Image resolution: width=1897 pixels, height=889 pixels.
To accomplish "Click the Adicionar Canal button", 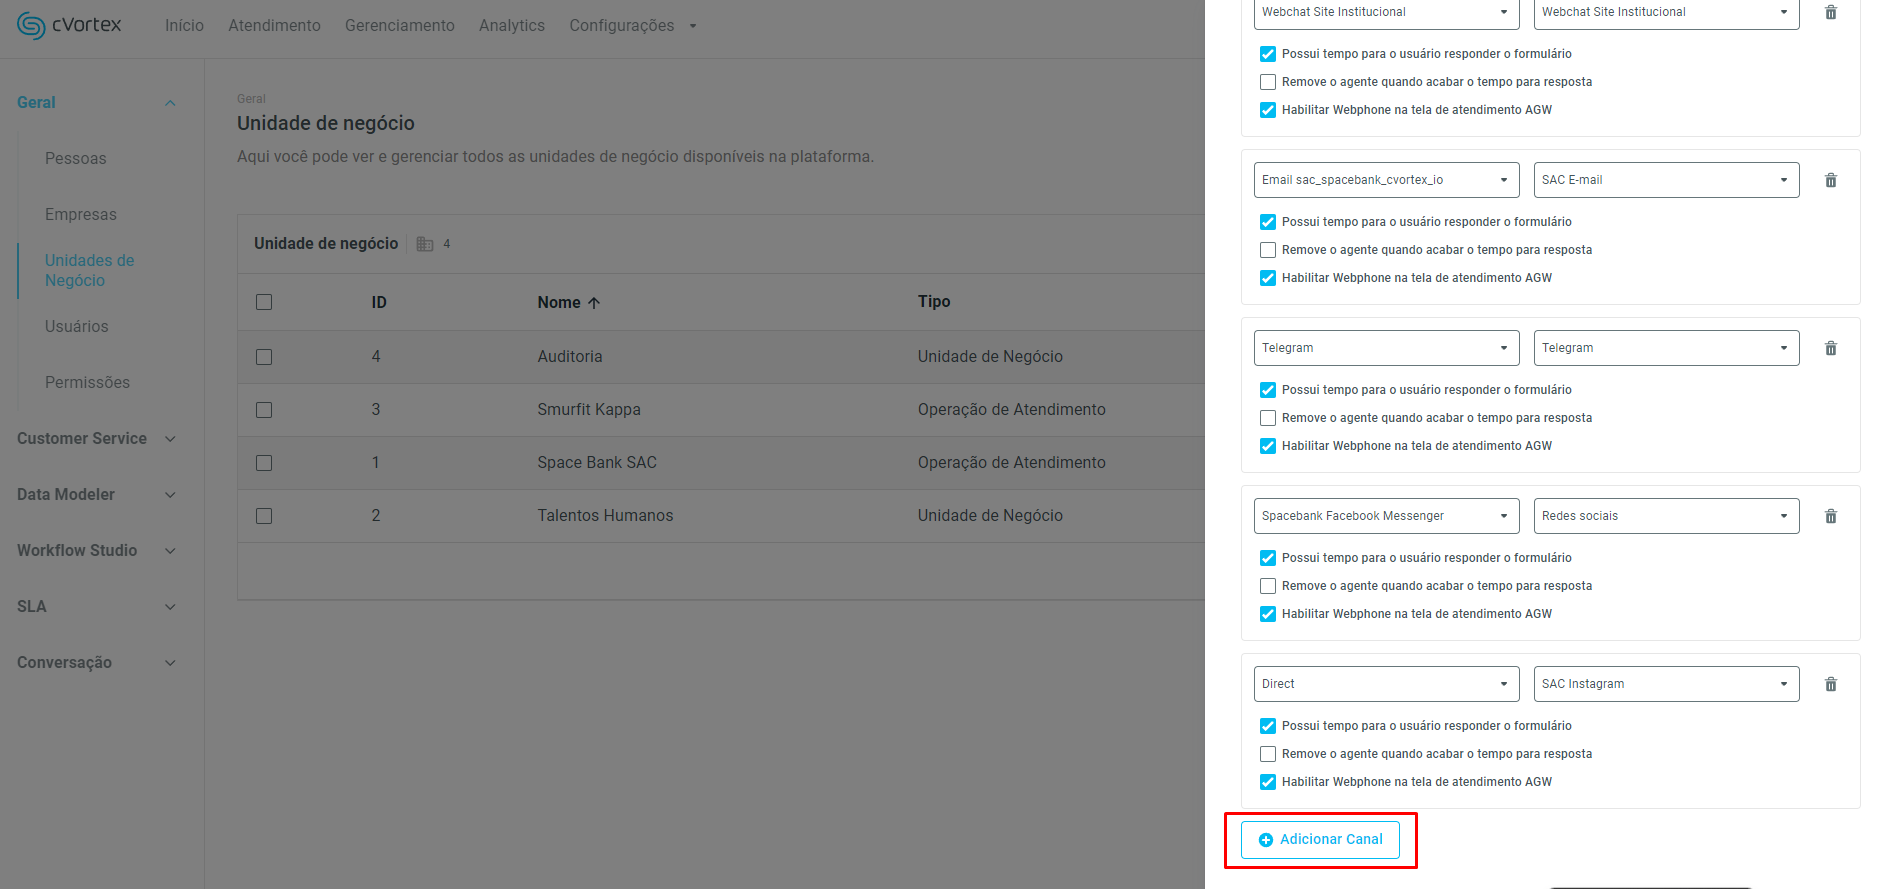I will pyautogui.click(x=1320, y=839).
